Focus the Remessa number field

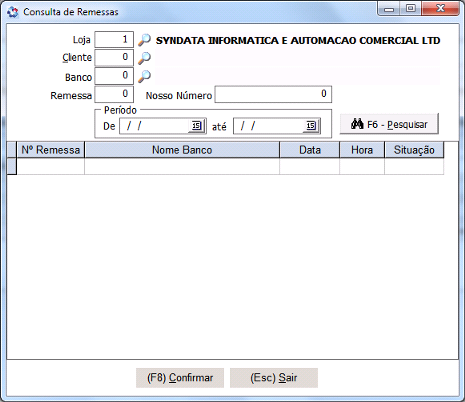point(114,94)
